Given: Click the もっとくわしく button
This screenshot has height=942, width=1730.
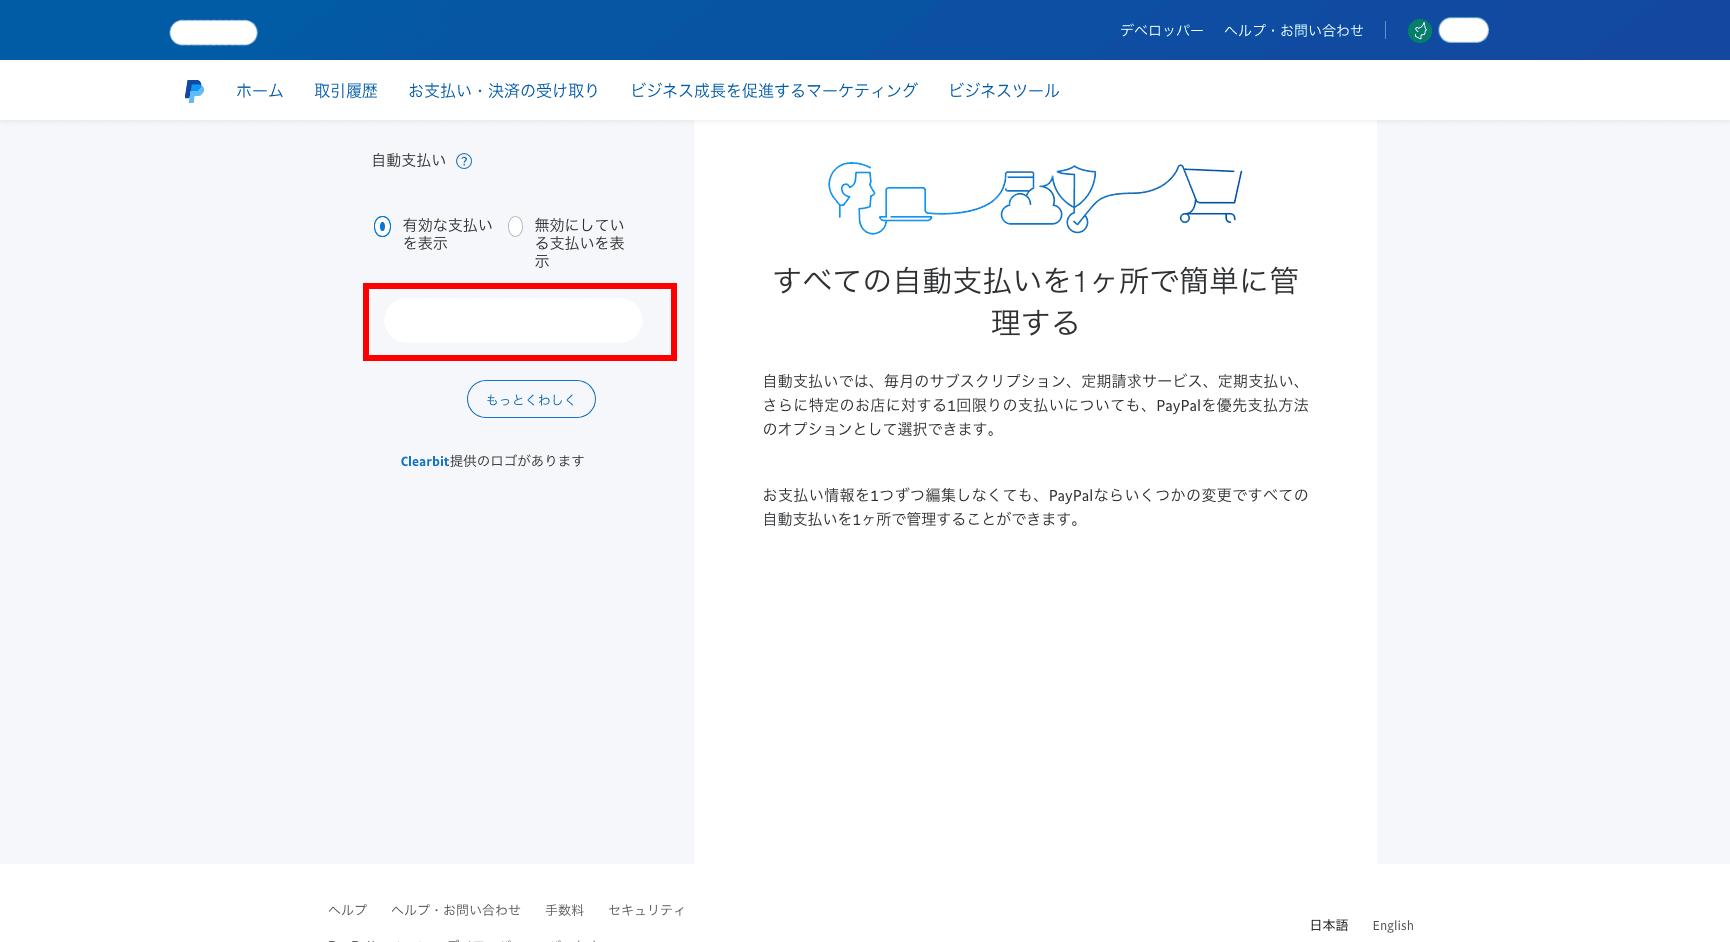Looking at the screenshot, I should (531, 399).
